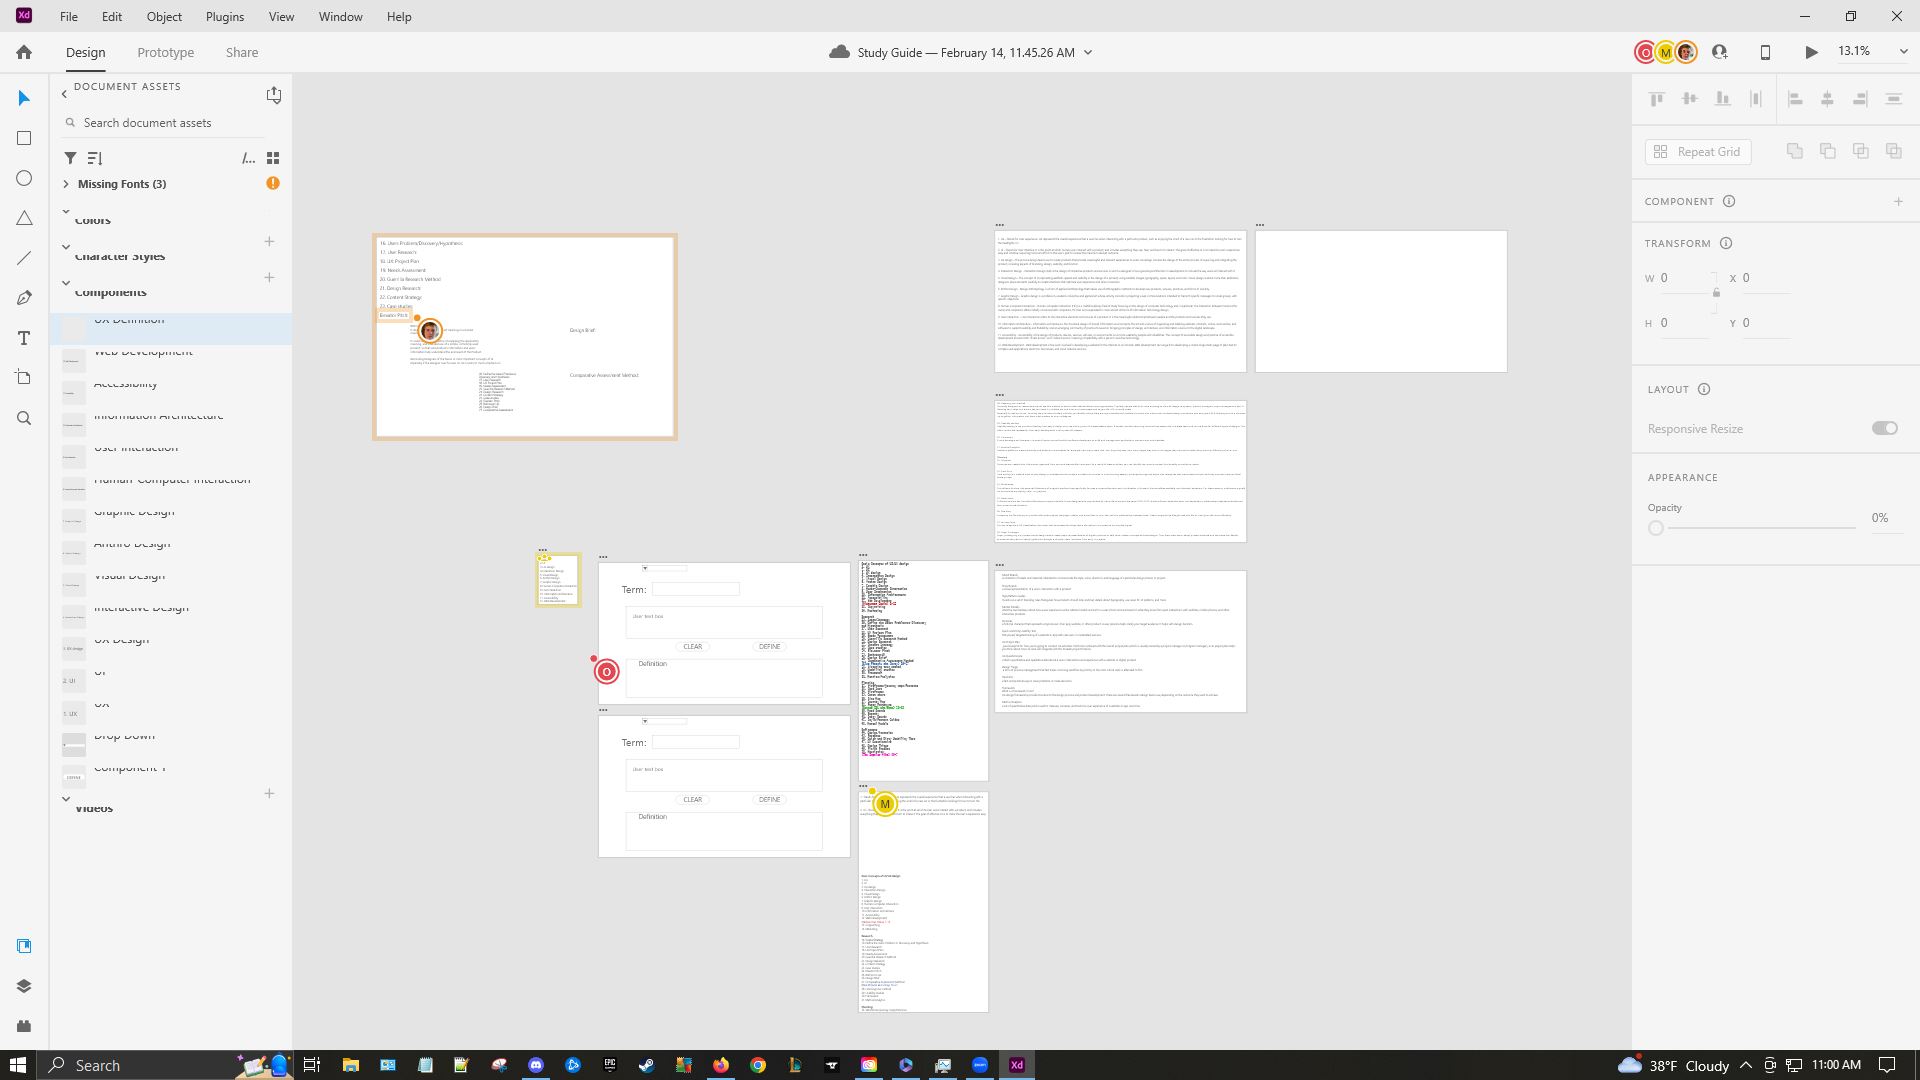Toggle the filter icon in Document Assets
The image size is (1920, 1080).
pos(70,158)
